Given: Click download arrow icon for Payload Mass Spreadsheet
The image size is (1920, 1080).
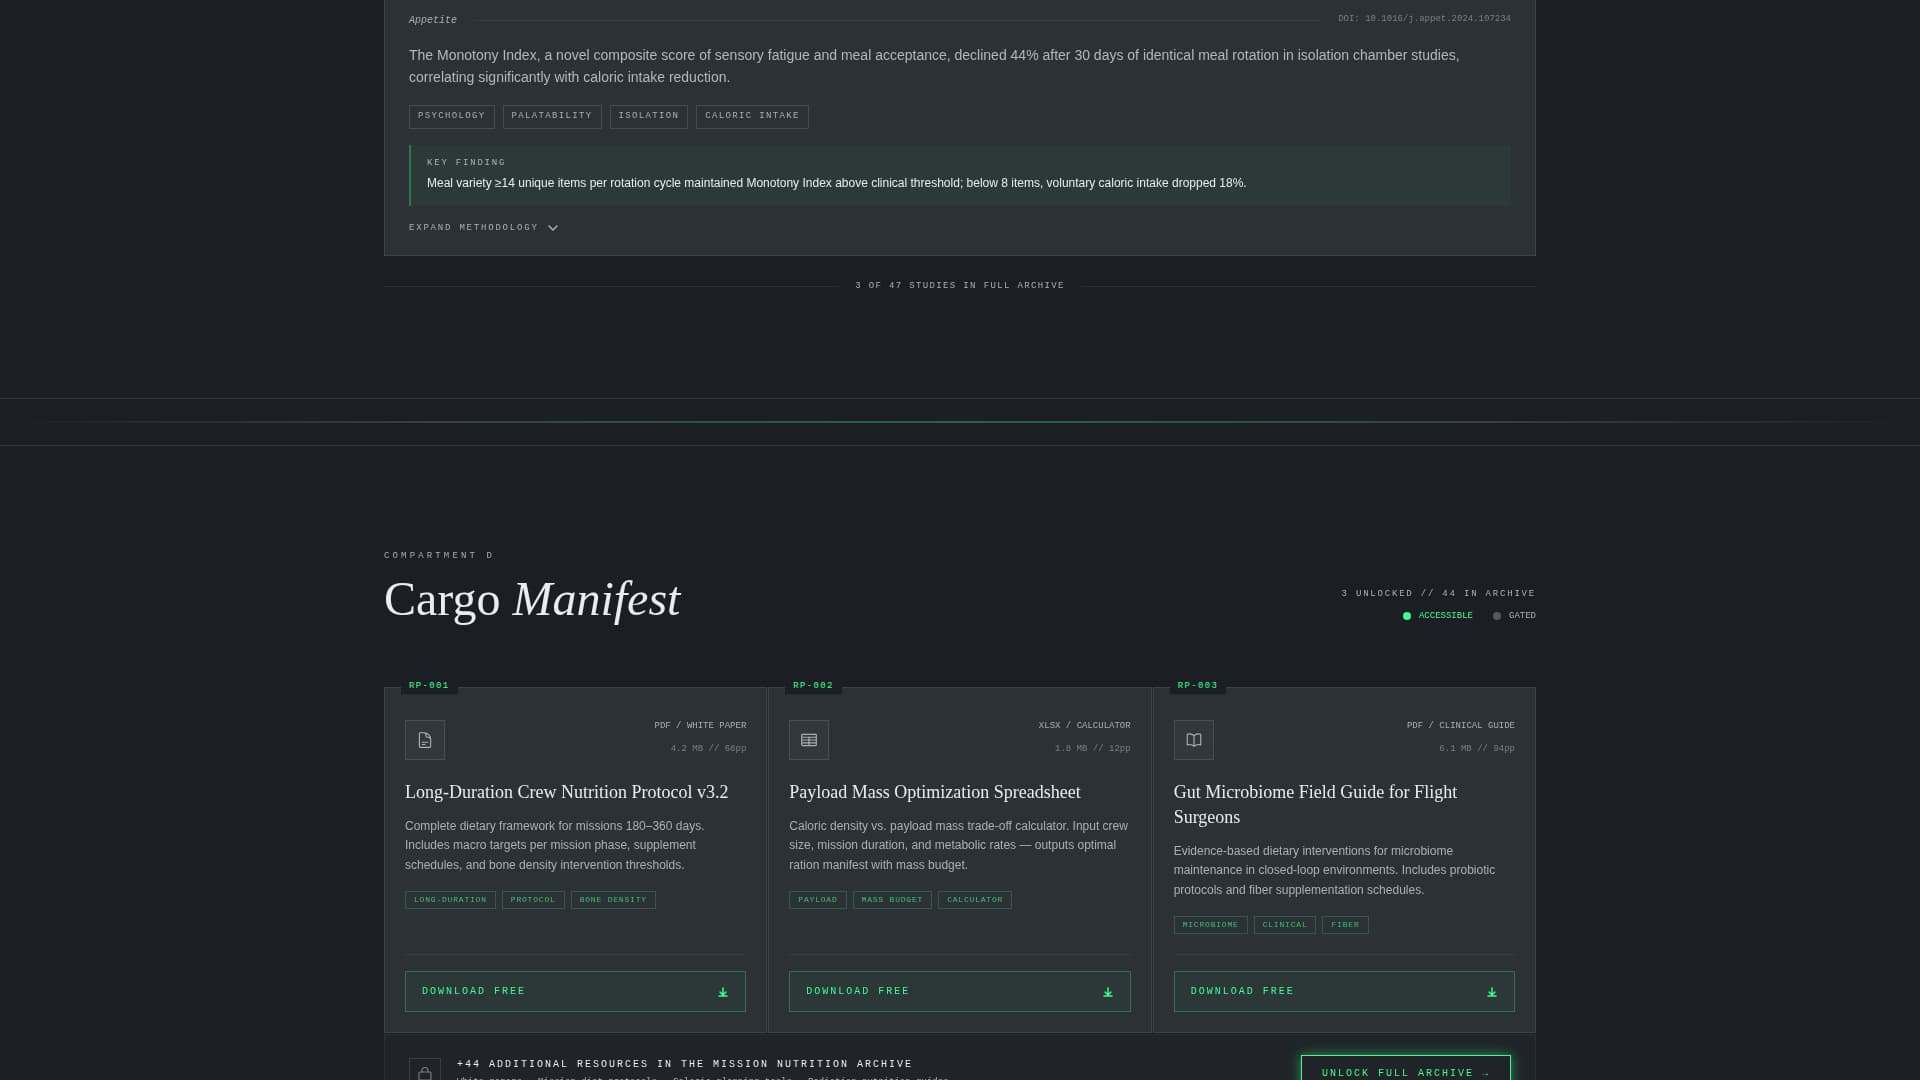Looking at the screenshot, I should point(1107,992).
